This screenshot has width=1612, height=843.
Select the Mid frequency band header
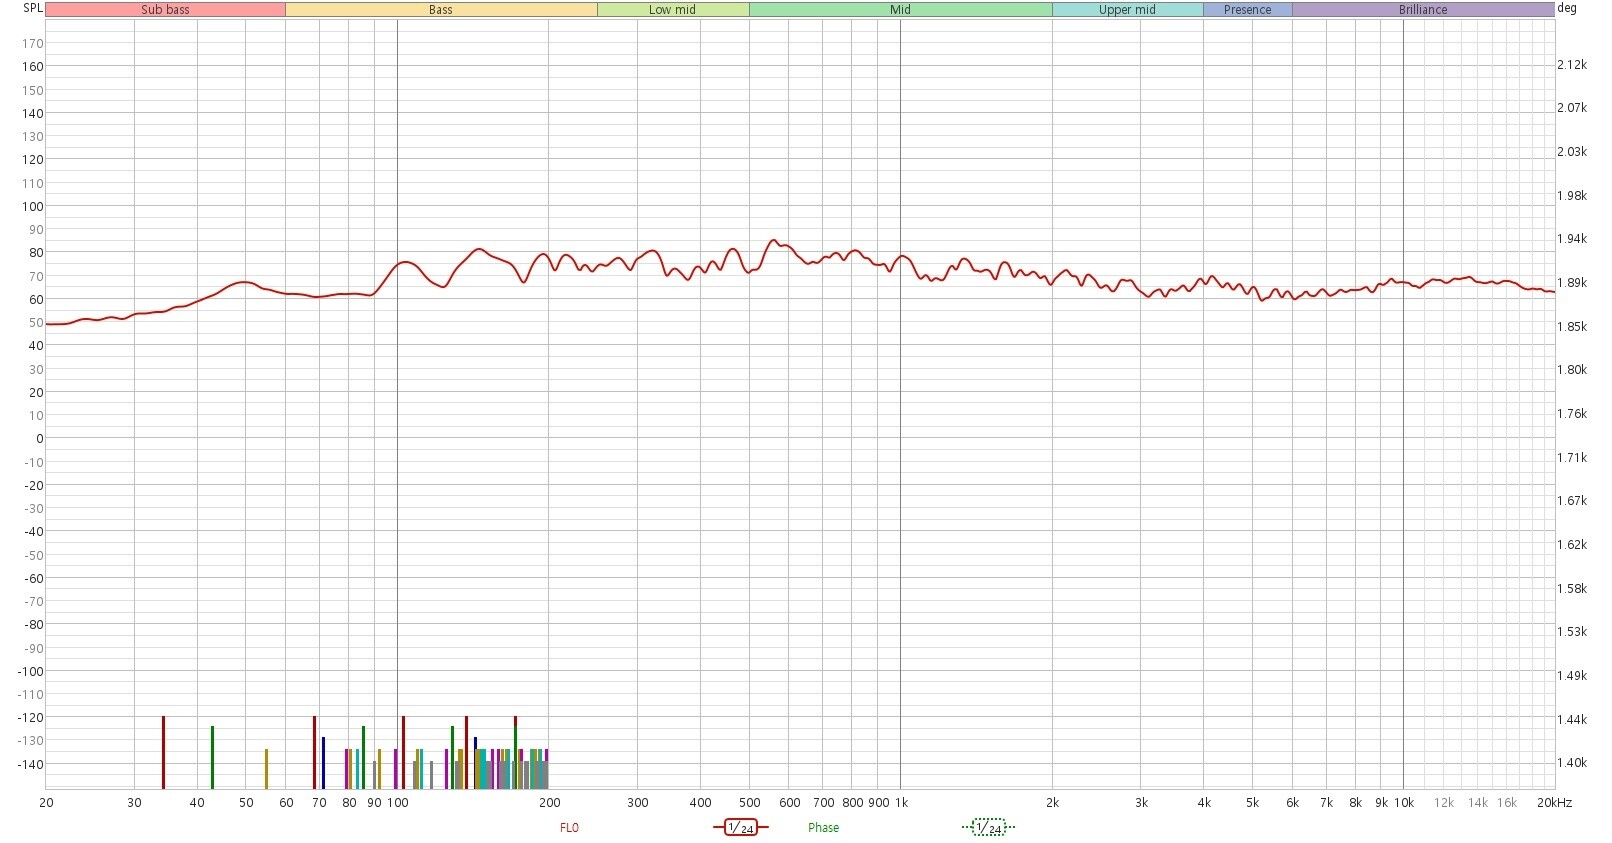900,9
